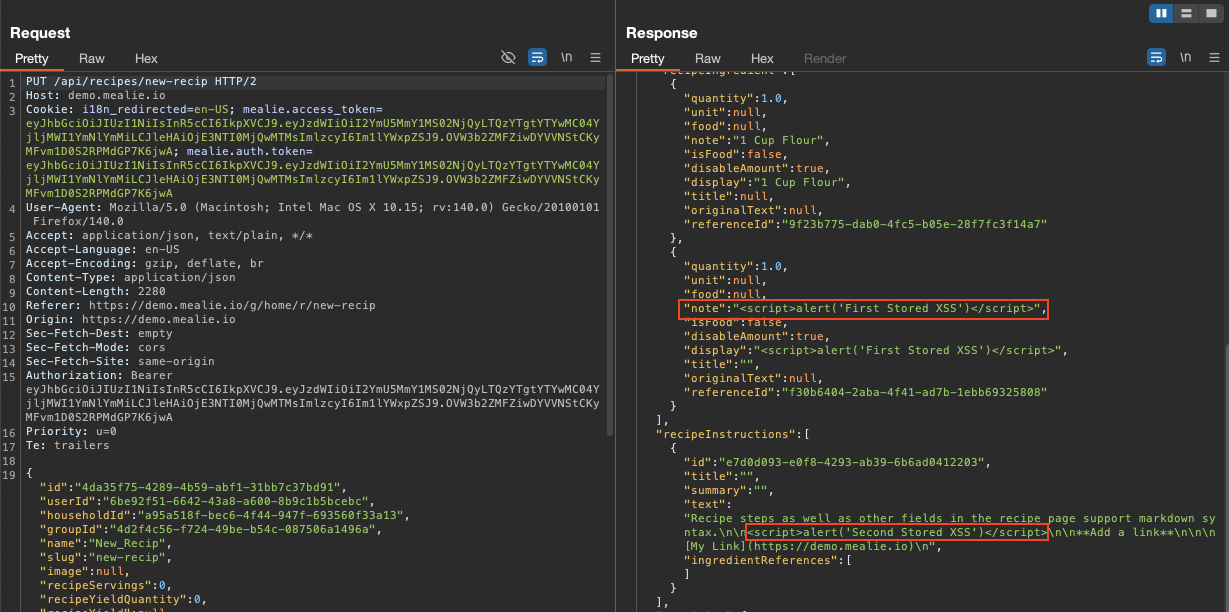Image resolution: width=1229 pixels, height=612 pixels.
Task: Toggle word wrap icon in Response panel
Action: pyautogui.click(x=1157, y=58)
